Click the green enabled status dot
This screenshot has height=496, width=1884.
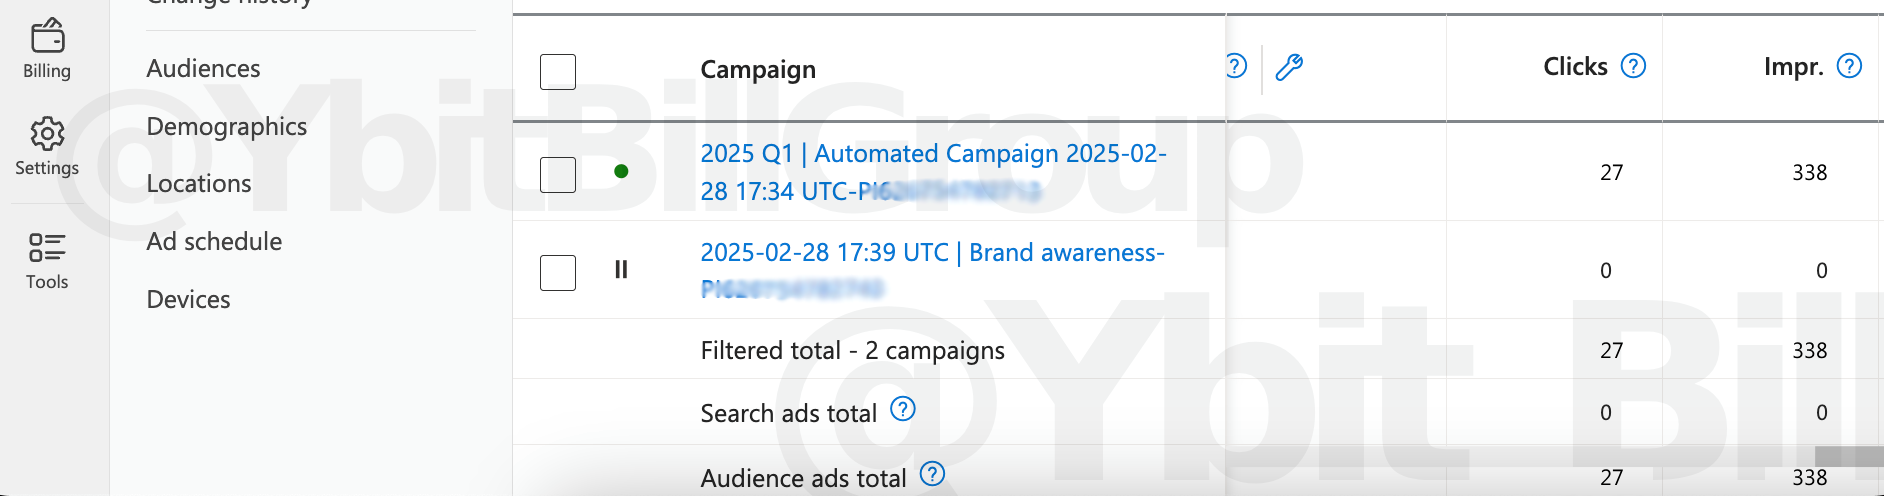pyautogui.click(x=621, y=171)
